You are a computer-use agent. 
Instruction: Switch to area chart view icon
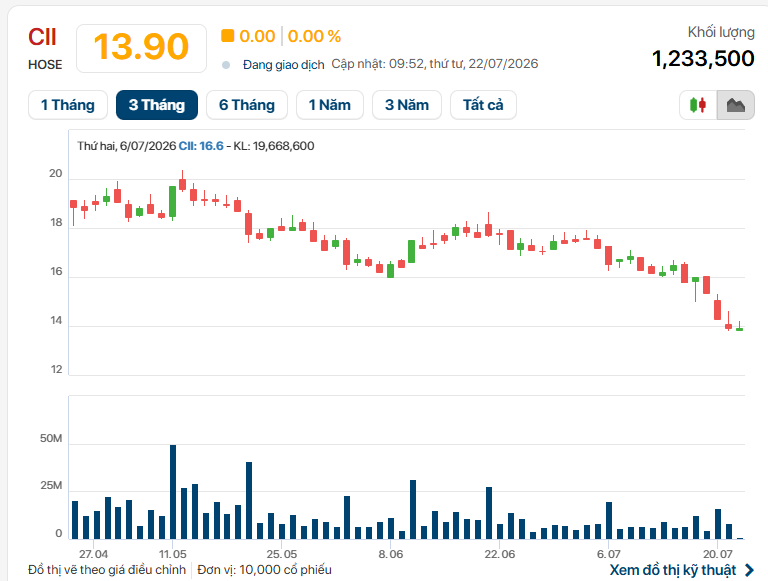pyautogui.click(x=736, y=105)
